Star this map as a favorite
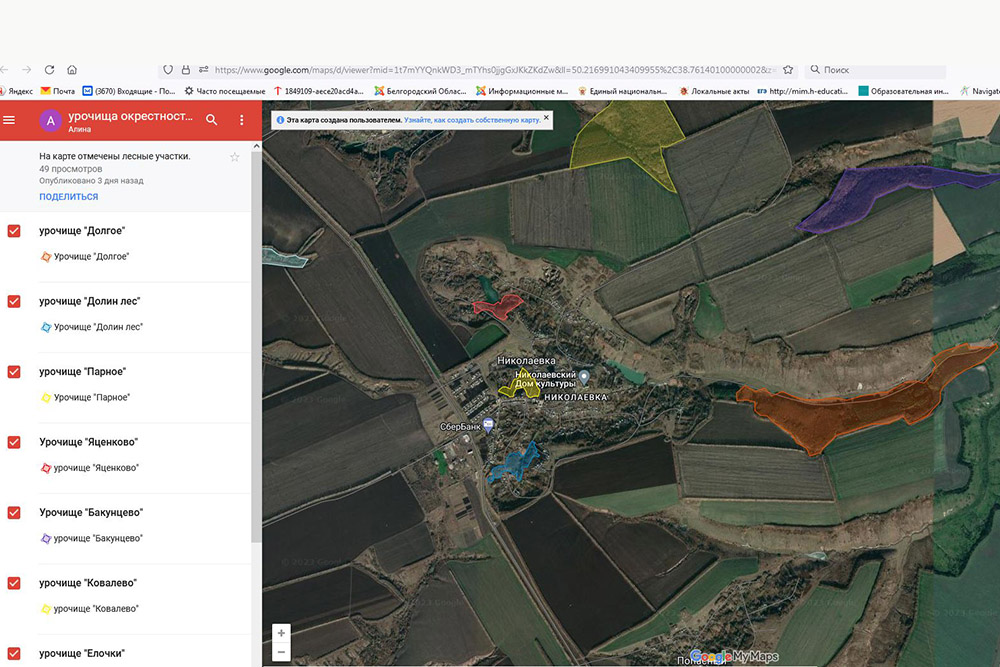Viewport: 1000px width, 667px height. point(235,157)
